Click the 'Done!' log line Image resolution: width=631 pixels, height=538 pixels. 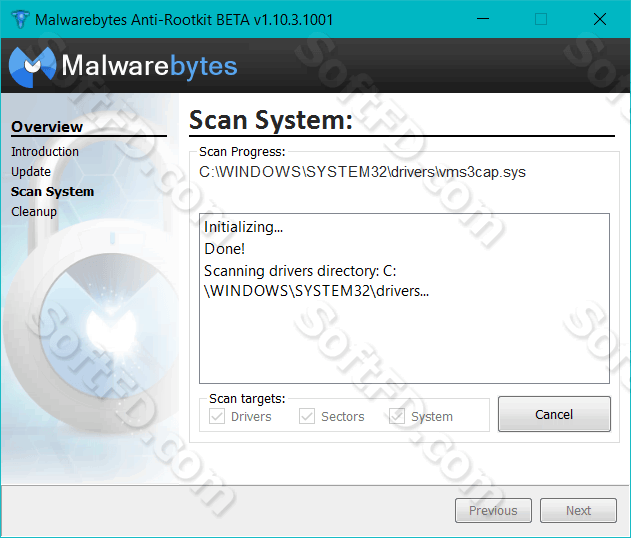click(x=225, y=249)
